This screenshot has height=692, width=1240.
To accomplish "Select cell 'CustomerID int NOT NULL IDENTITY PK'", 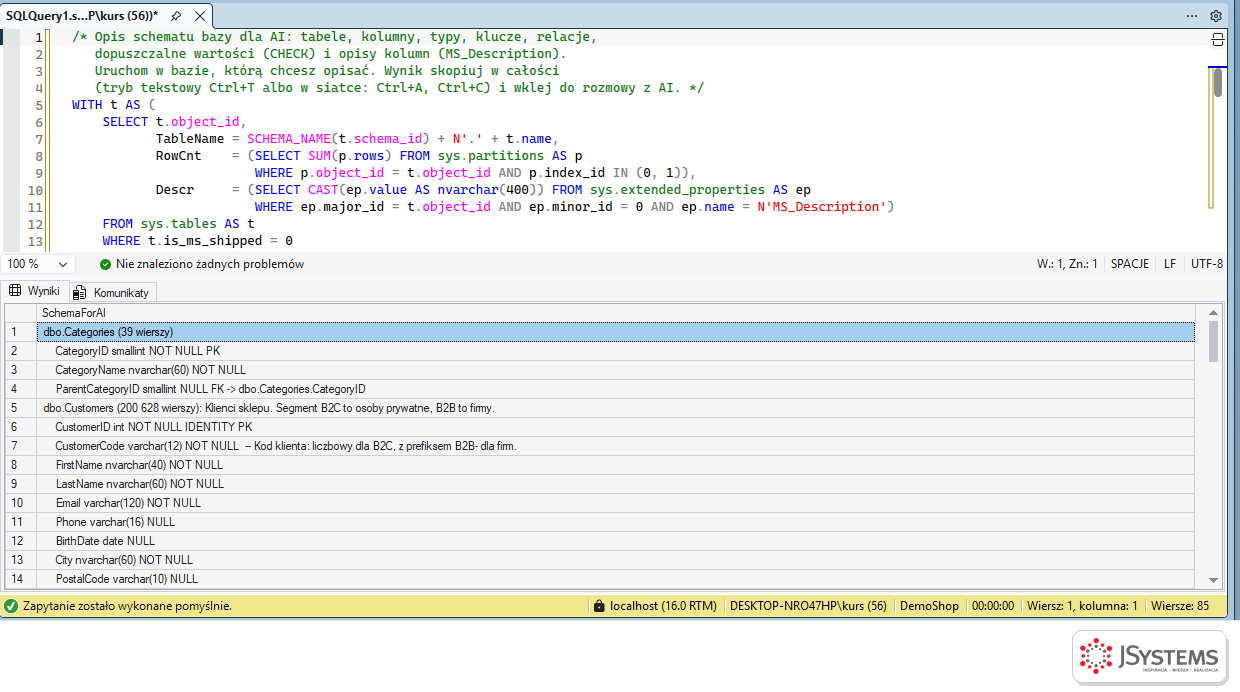I will click(x=616, y=427).
